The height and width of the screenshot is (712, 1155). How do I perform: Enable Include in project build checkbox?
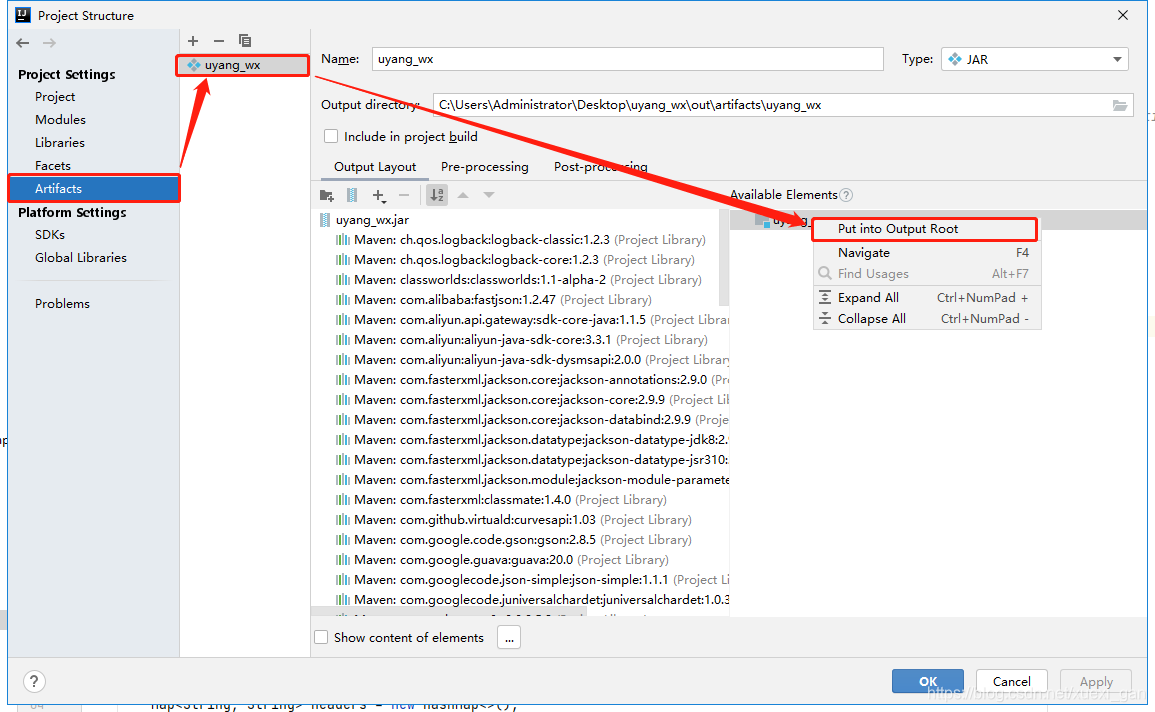coord(331,136)
